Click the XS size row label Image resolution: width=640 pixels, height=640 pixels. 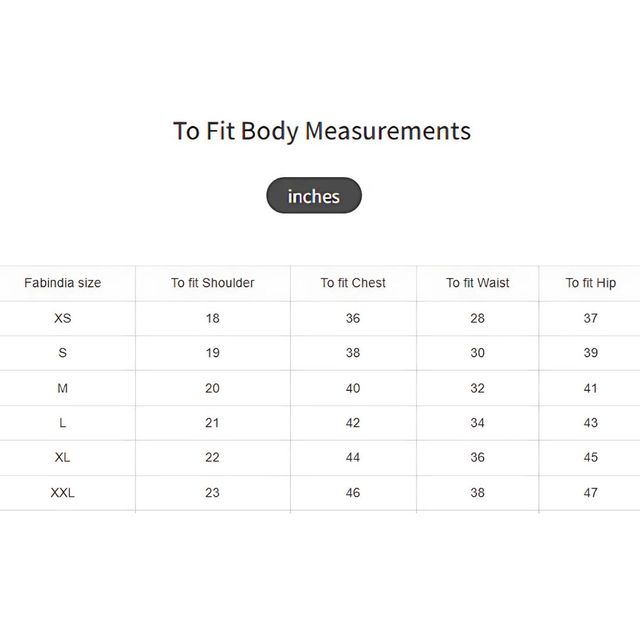62,318
